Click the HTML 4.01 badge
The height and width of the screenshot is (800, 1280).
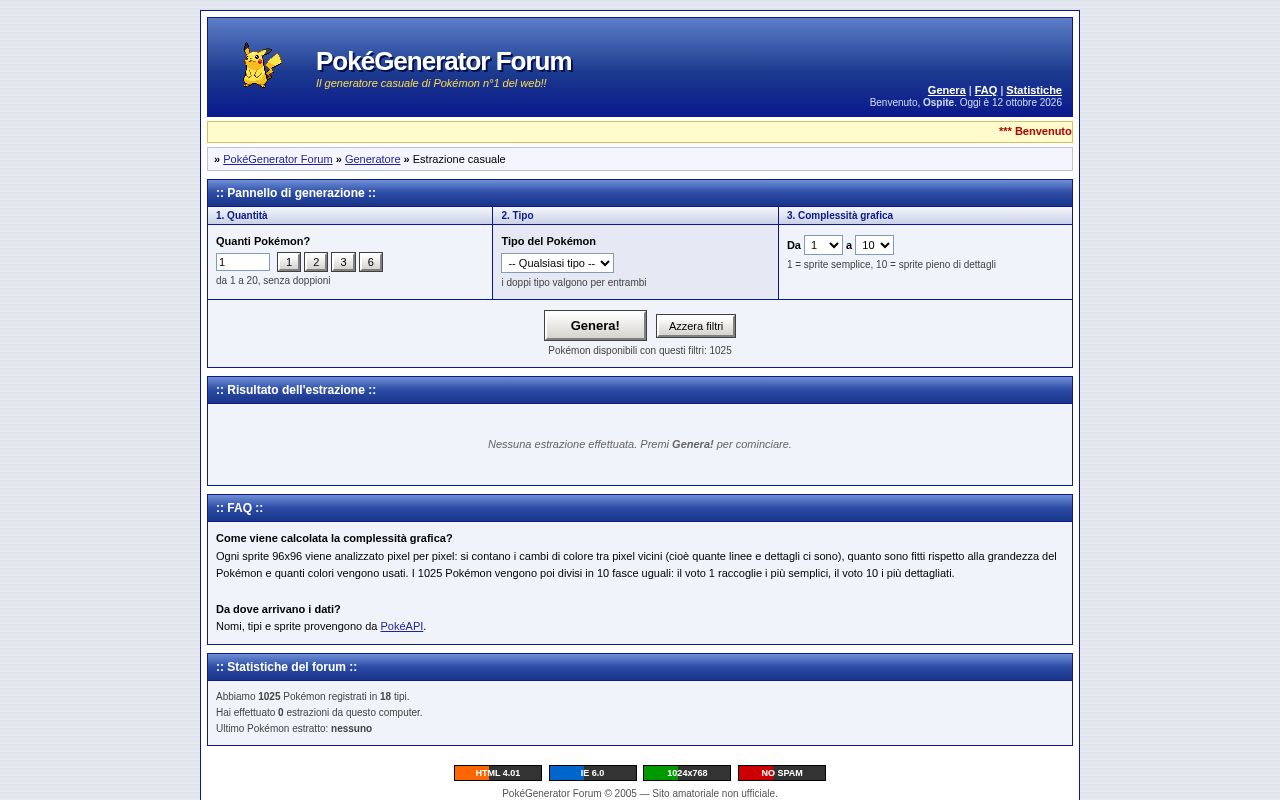(498, 773)
